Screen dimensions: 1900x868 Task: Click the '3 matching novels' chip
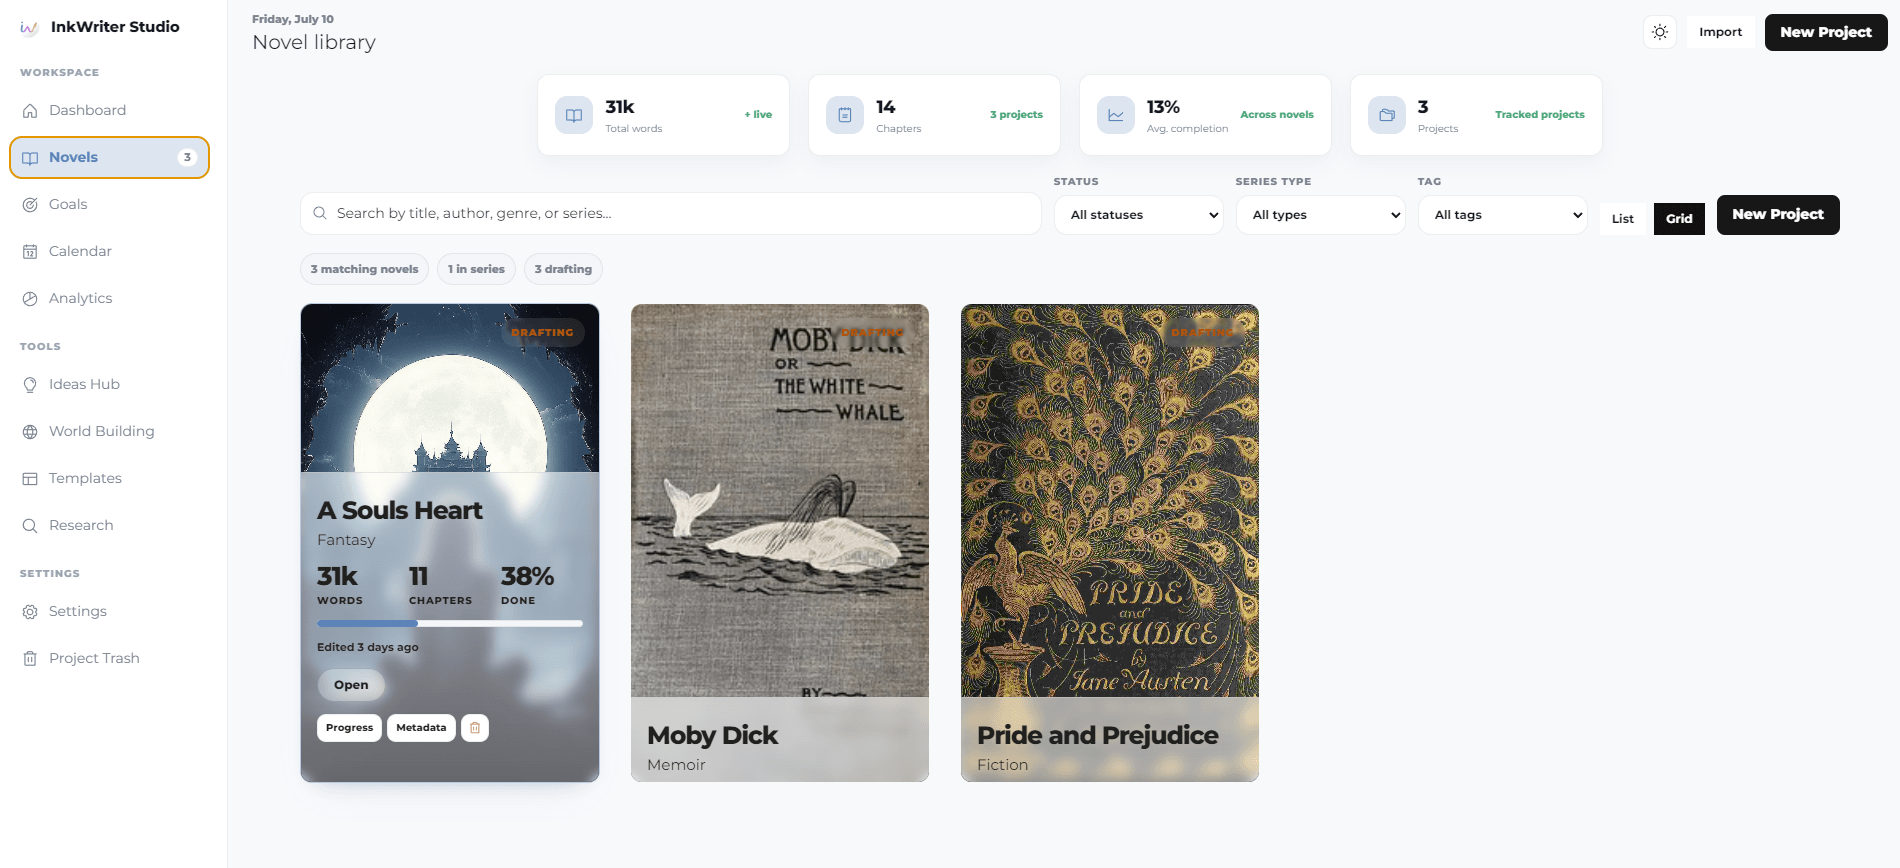point(365,269)
